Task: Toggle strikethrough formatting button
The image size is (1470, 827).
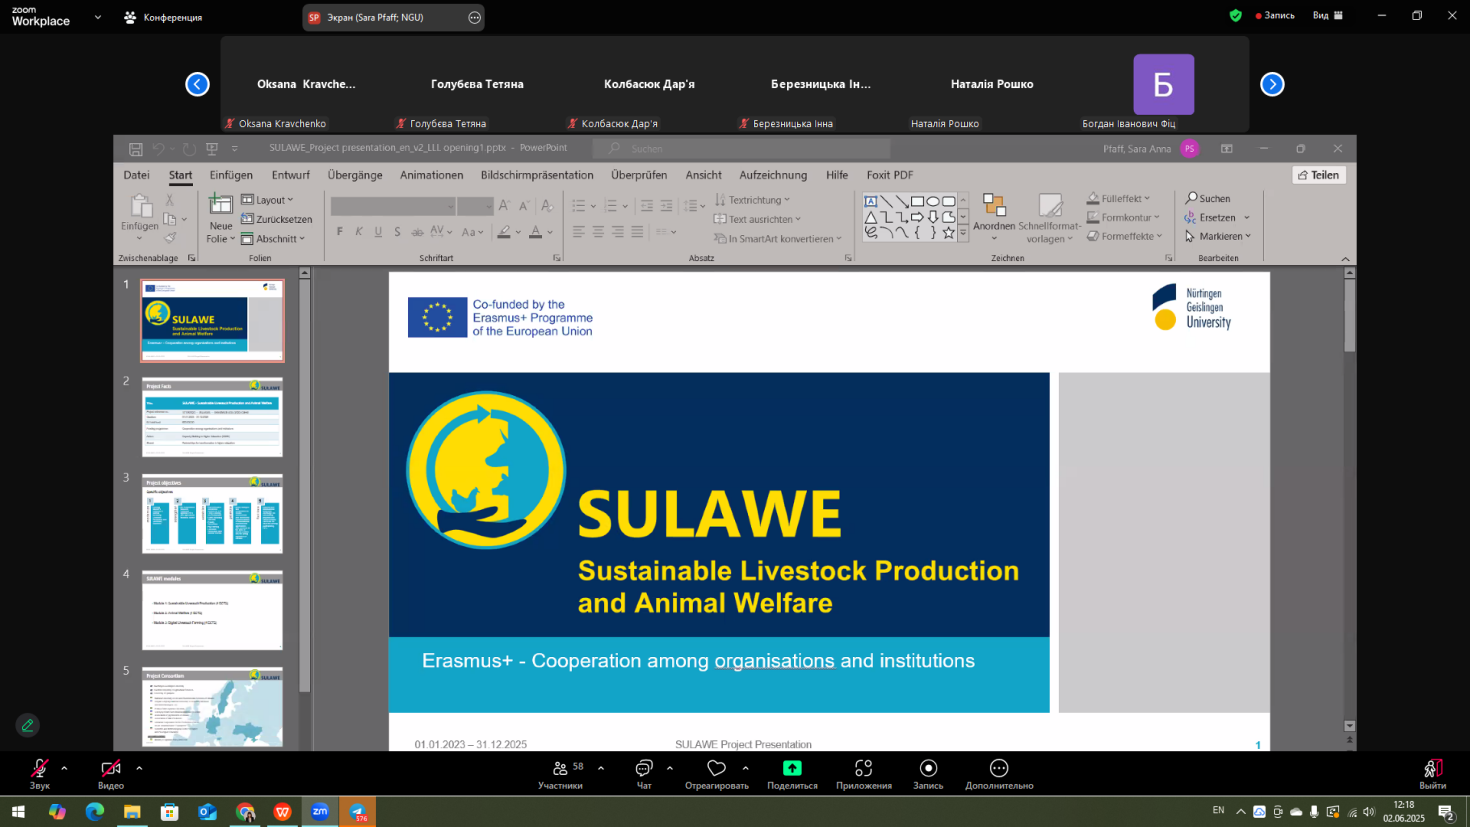Action: pos(416,232)
